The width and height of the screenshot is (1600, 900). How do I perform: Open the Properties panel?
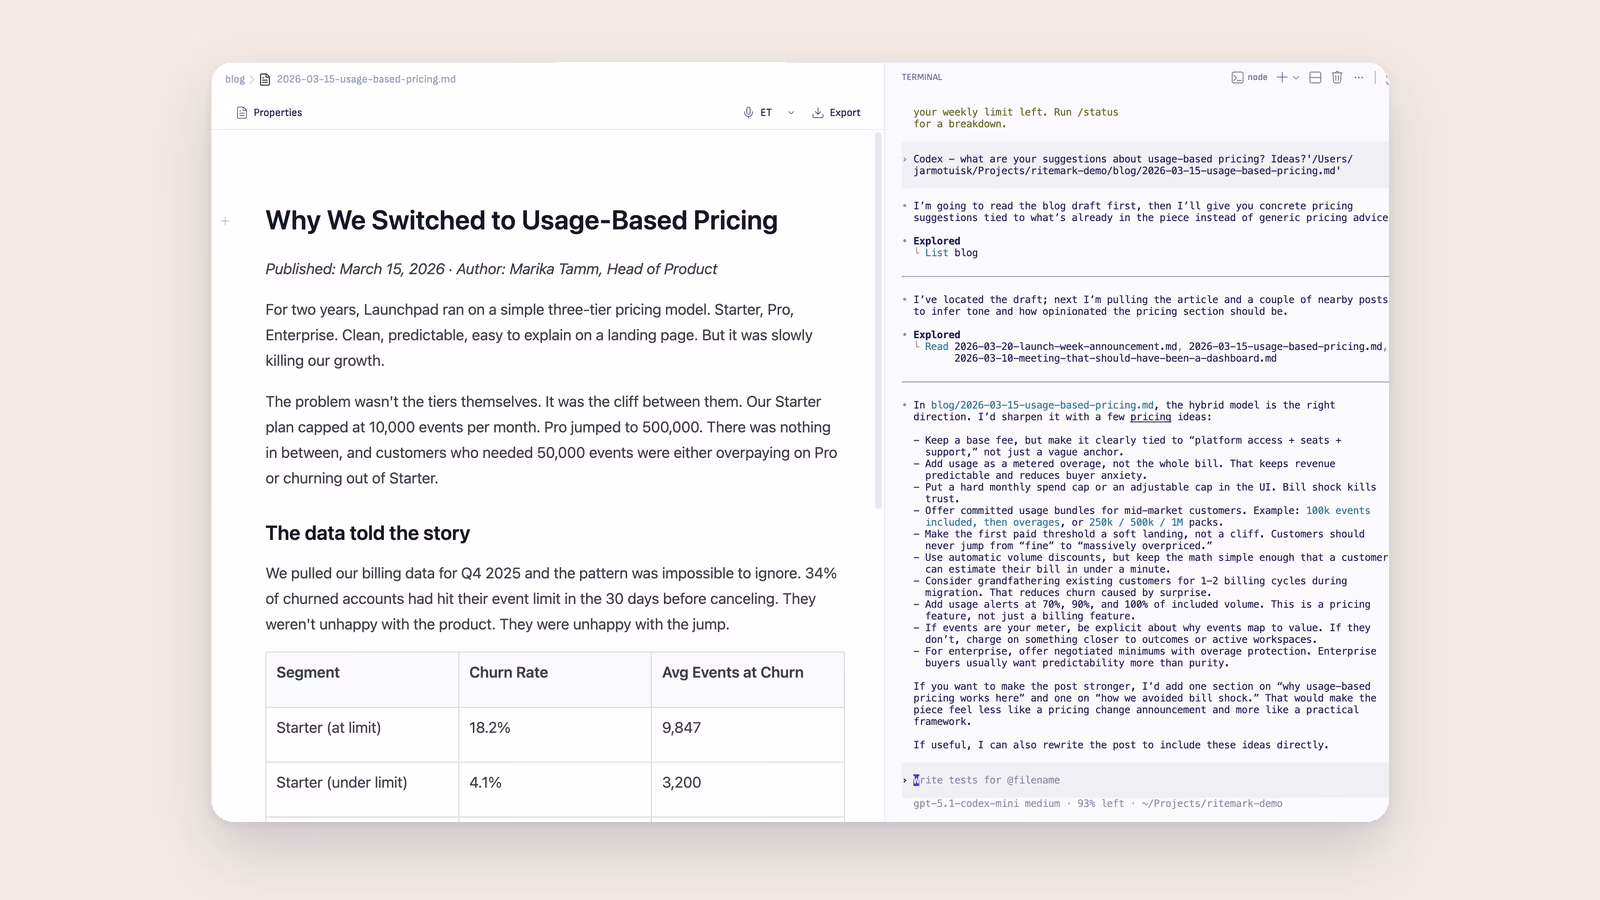tap(269, 113)
